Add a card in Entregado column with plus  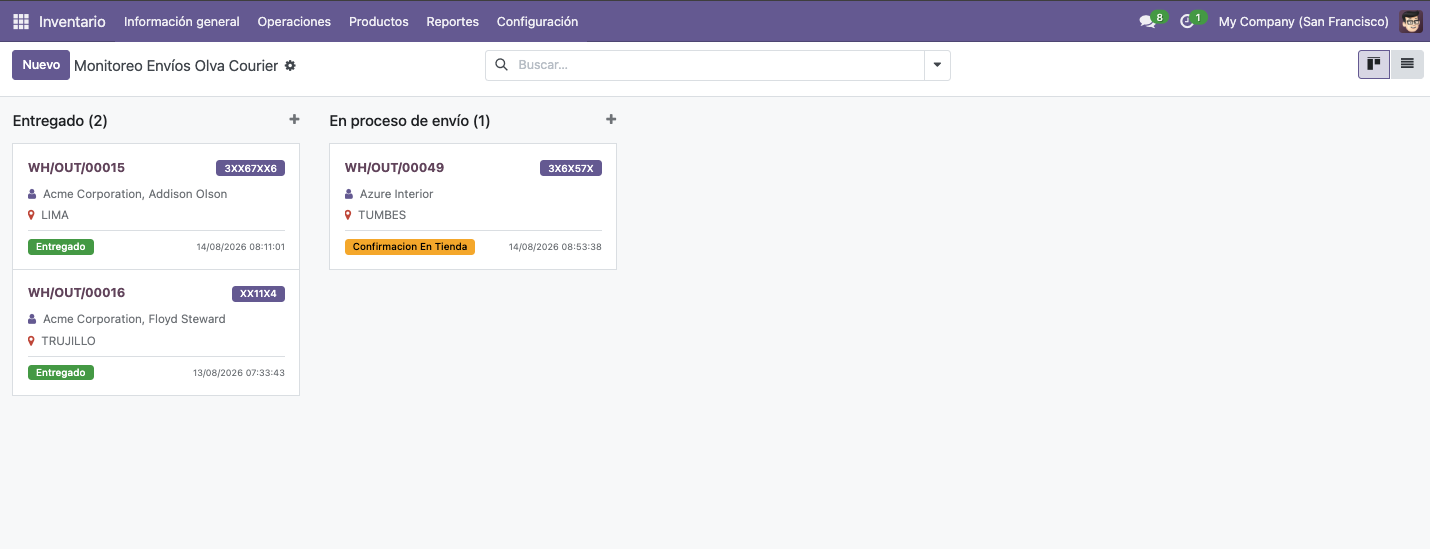(294, 119)
